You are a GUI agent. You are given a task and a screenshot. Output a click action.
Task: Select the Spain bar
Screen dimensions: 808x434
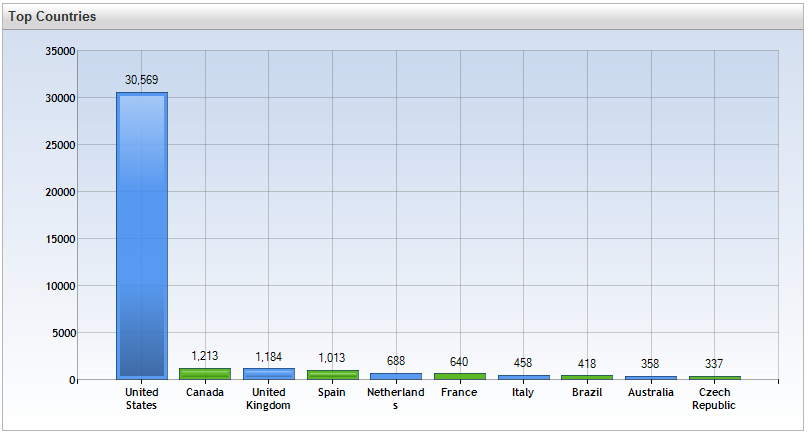coord(333,375)
